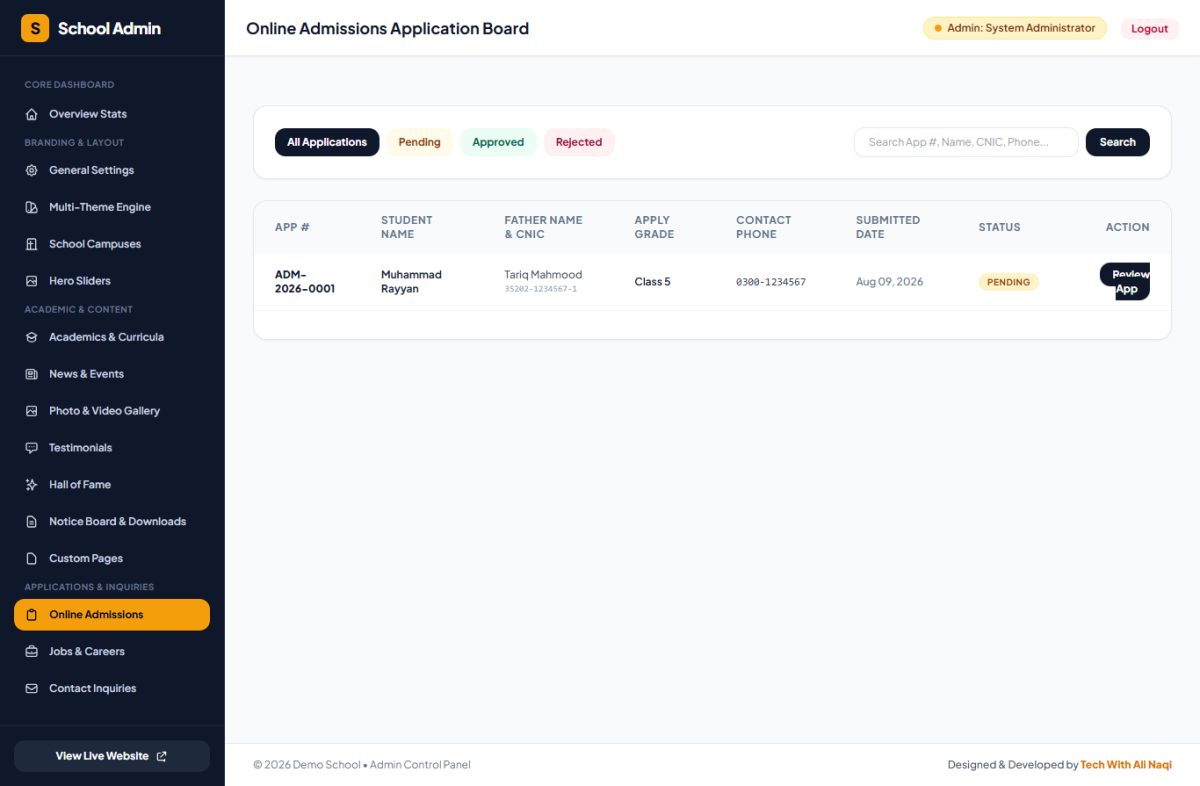Viewport: 1200px width, 786px height.
Task: Click the STUDENT NAME column header
Action: 407,227
